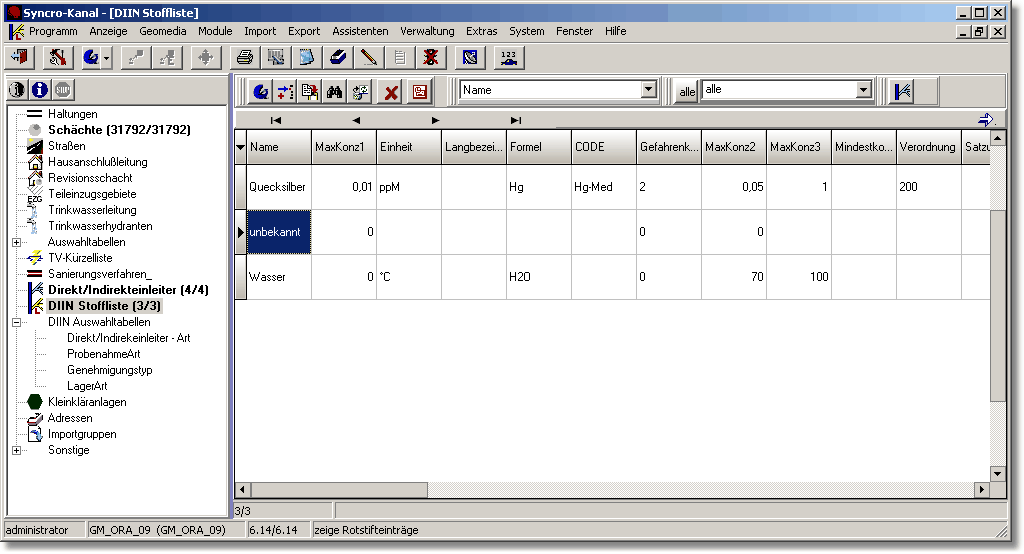Go to first record navigation arrow
The image size is (1024, 554).
(x=276, y=120)
